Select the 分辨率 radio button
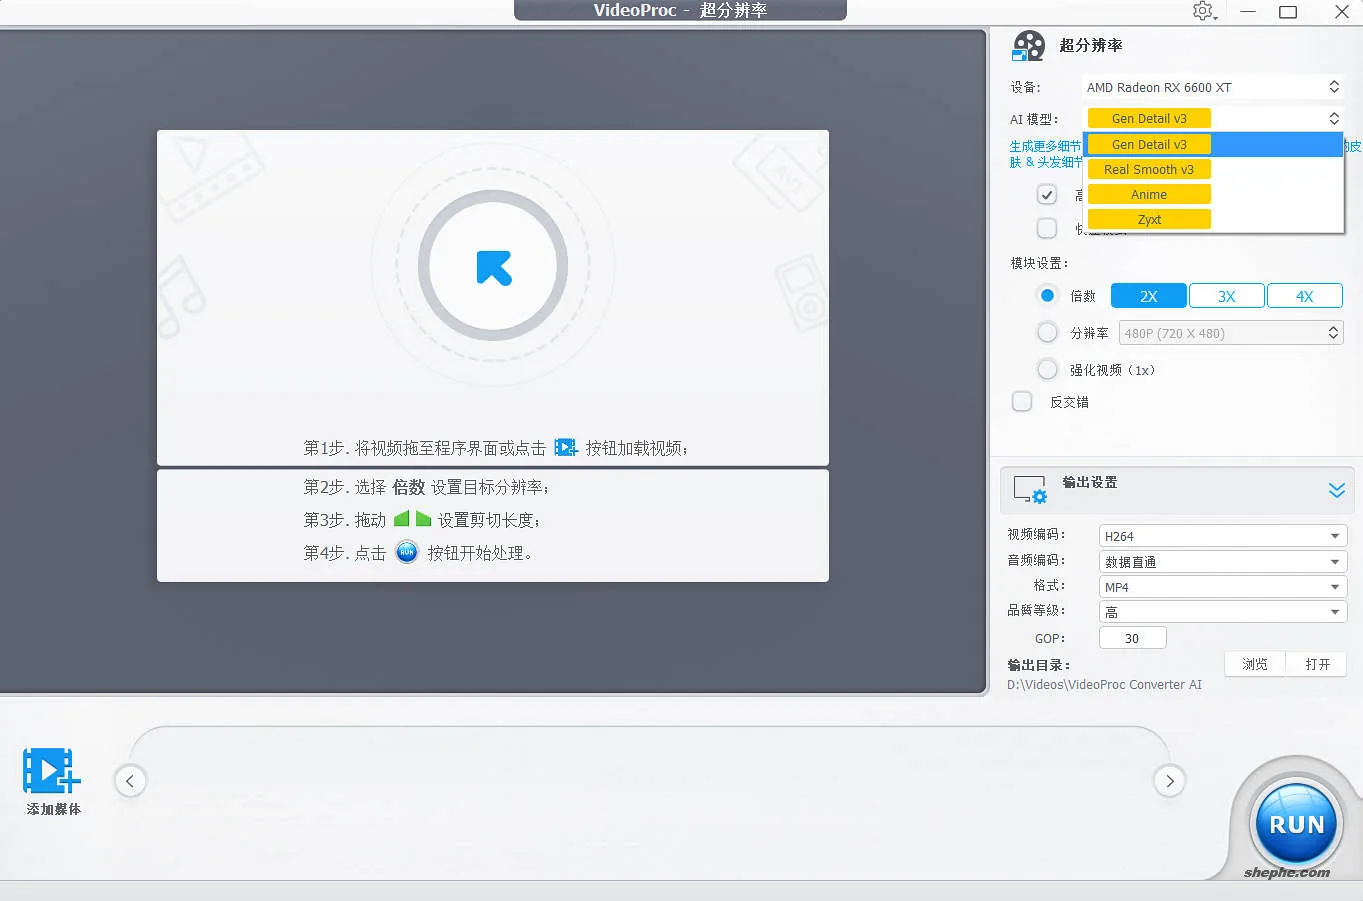1363x901 pixels. pos(1047,332)
